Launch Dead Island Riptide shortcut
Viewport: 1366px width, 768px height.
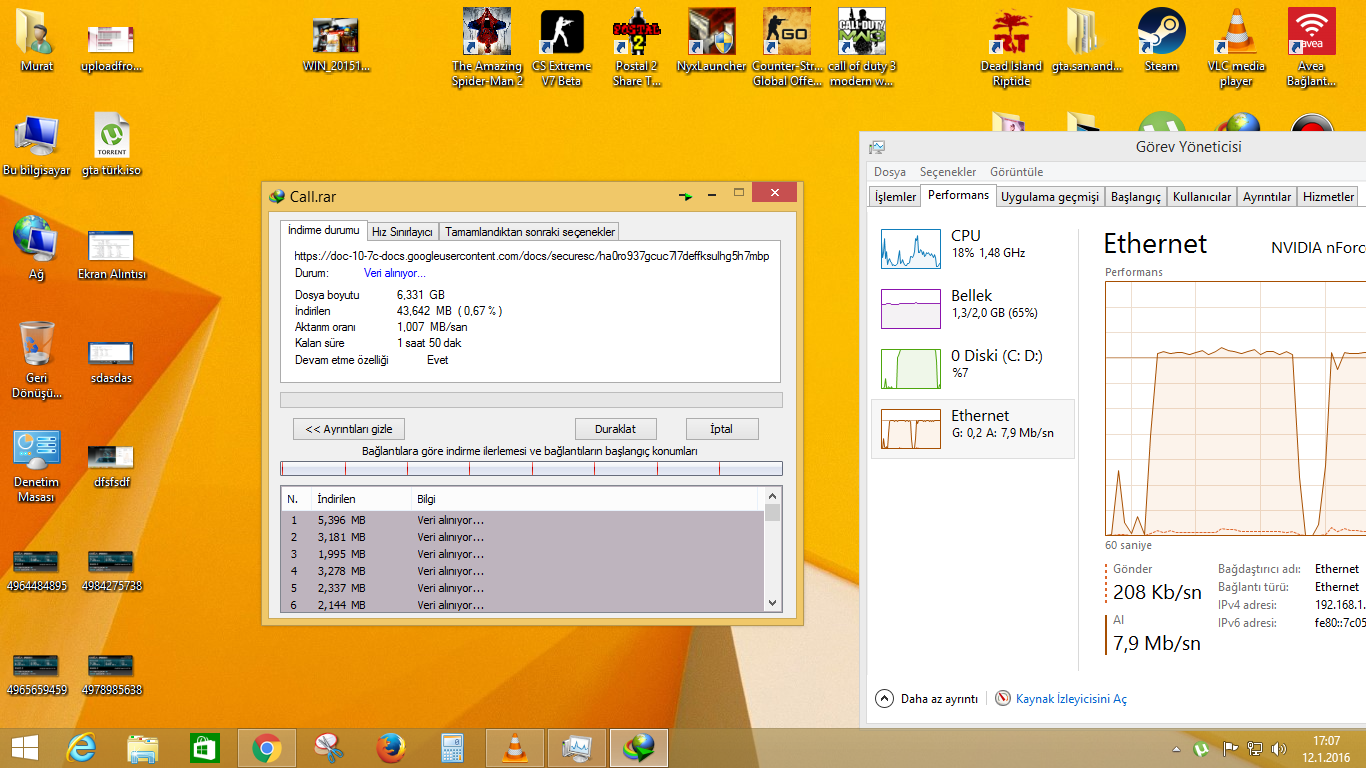pos(1011,47)
